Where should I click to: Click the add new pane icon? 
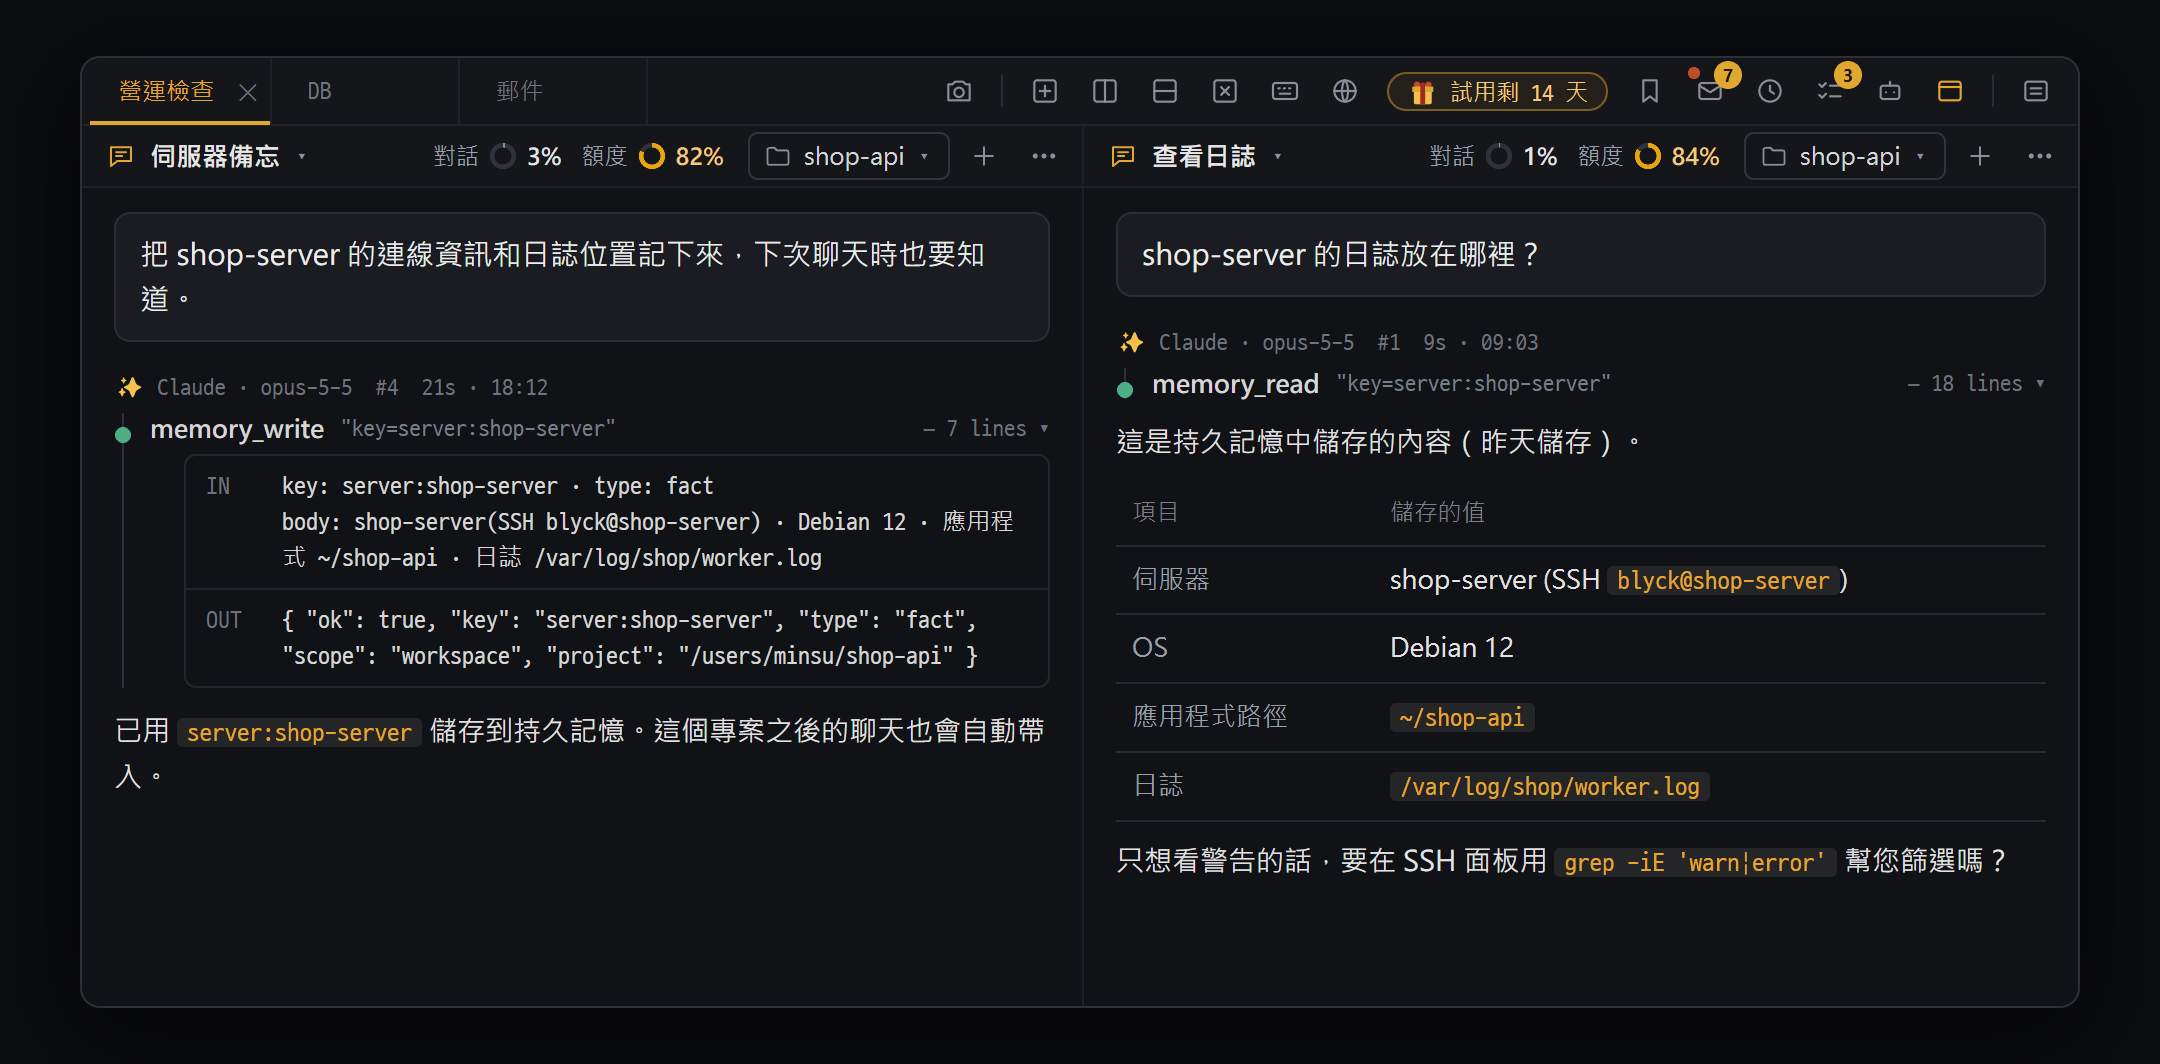(x=1044, y=92)
